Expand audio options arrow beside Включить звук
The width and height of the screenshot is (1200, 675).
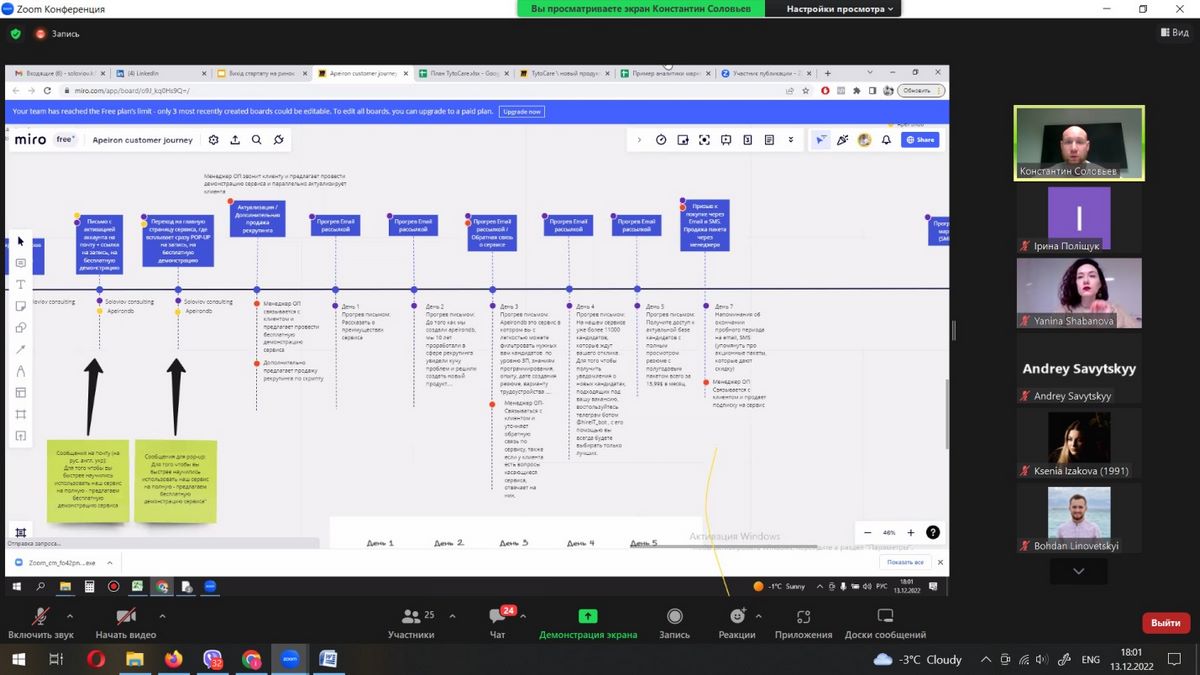tap(69, 615)
